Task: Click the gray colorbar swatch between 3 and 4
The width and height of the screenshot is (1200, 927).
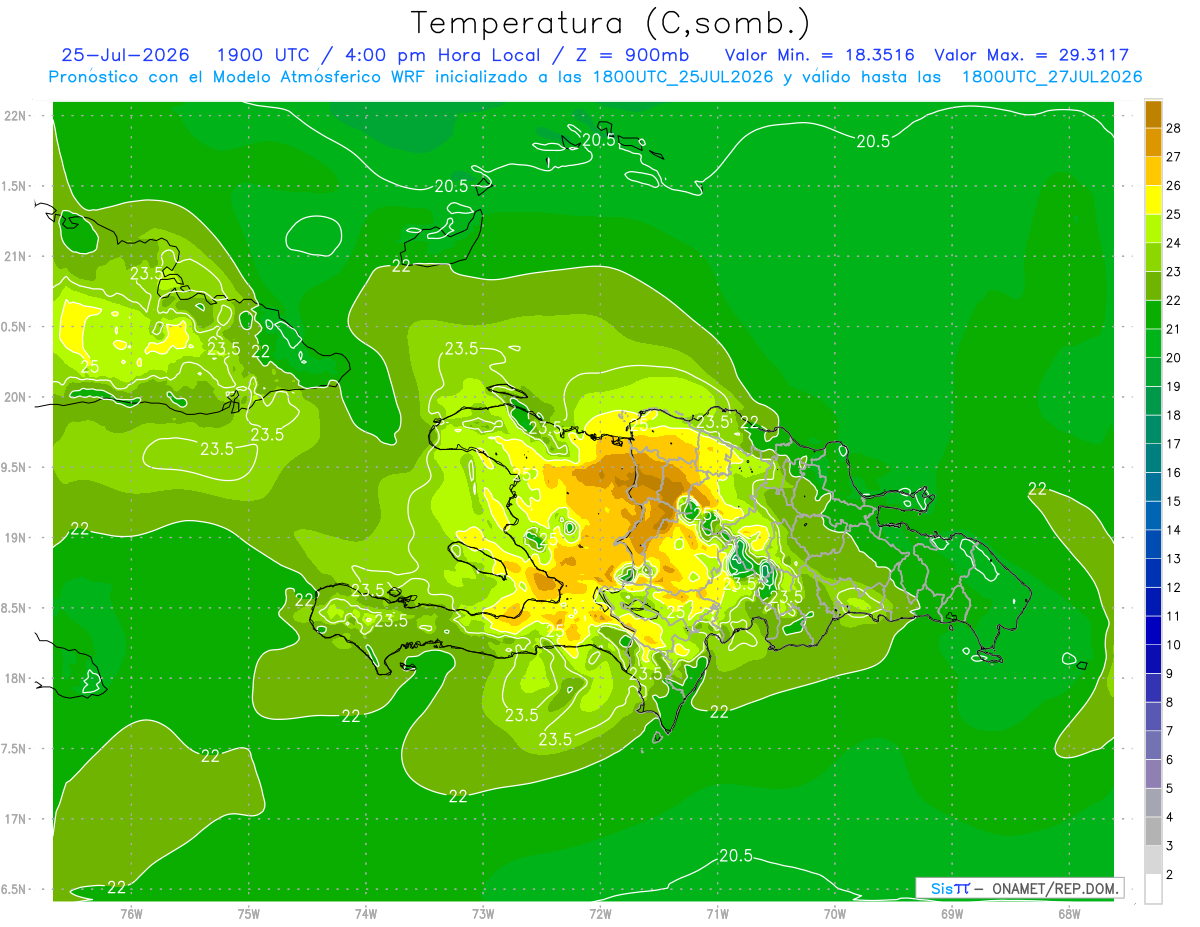Action: tap(1153, 831)
